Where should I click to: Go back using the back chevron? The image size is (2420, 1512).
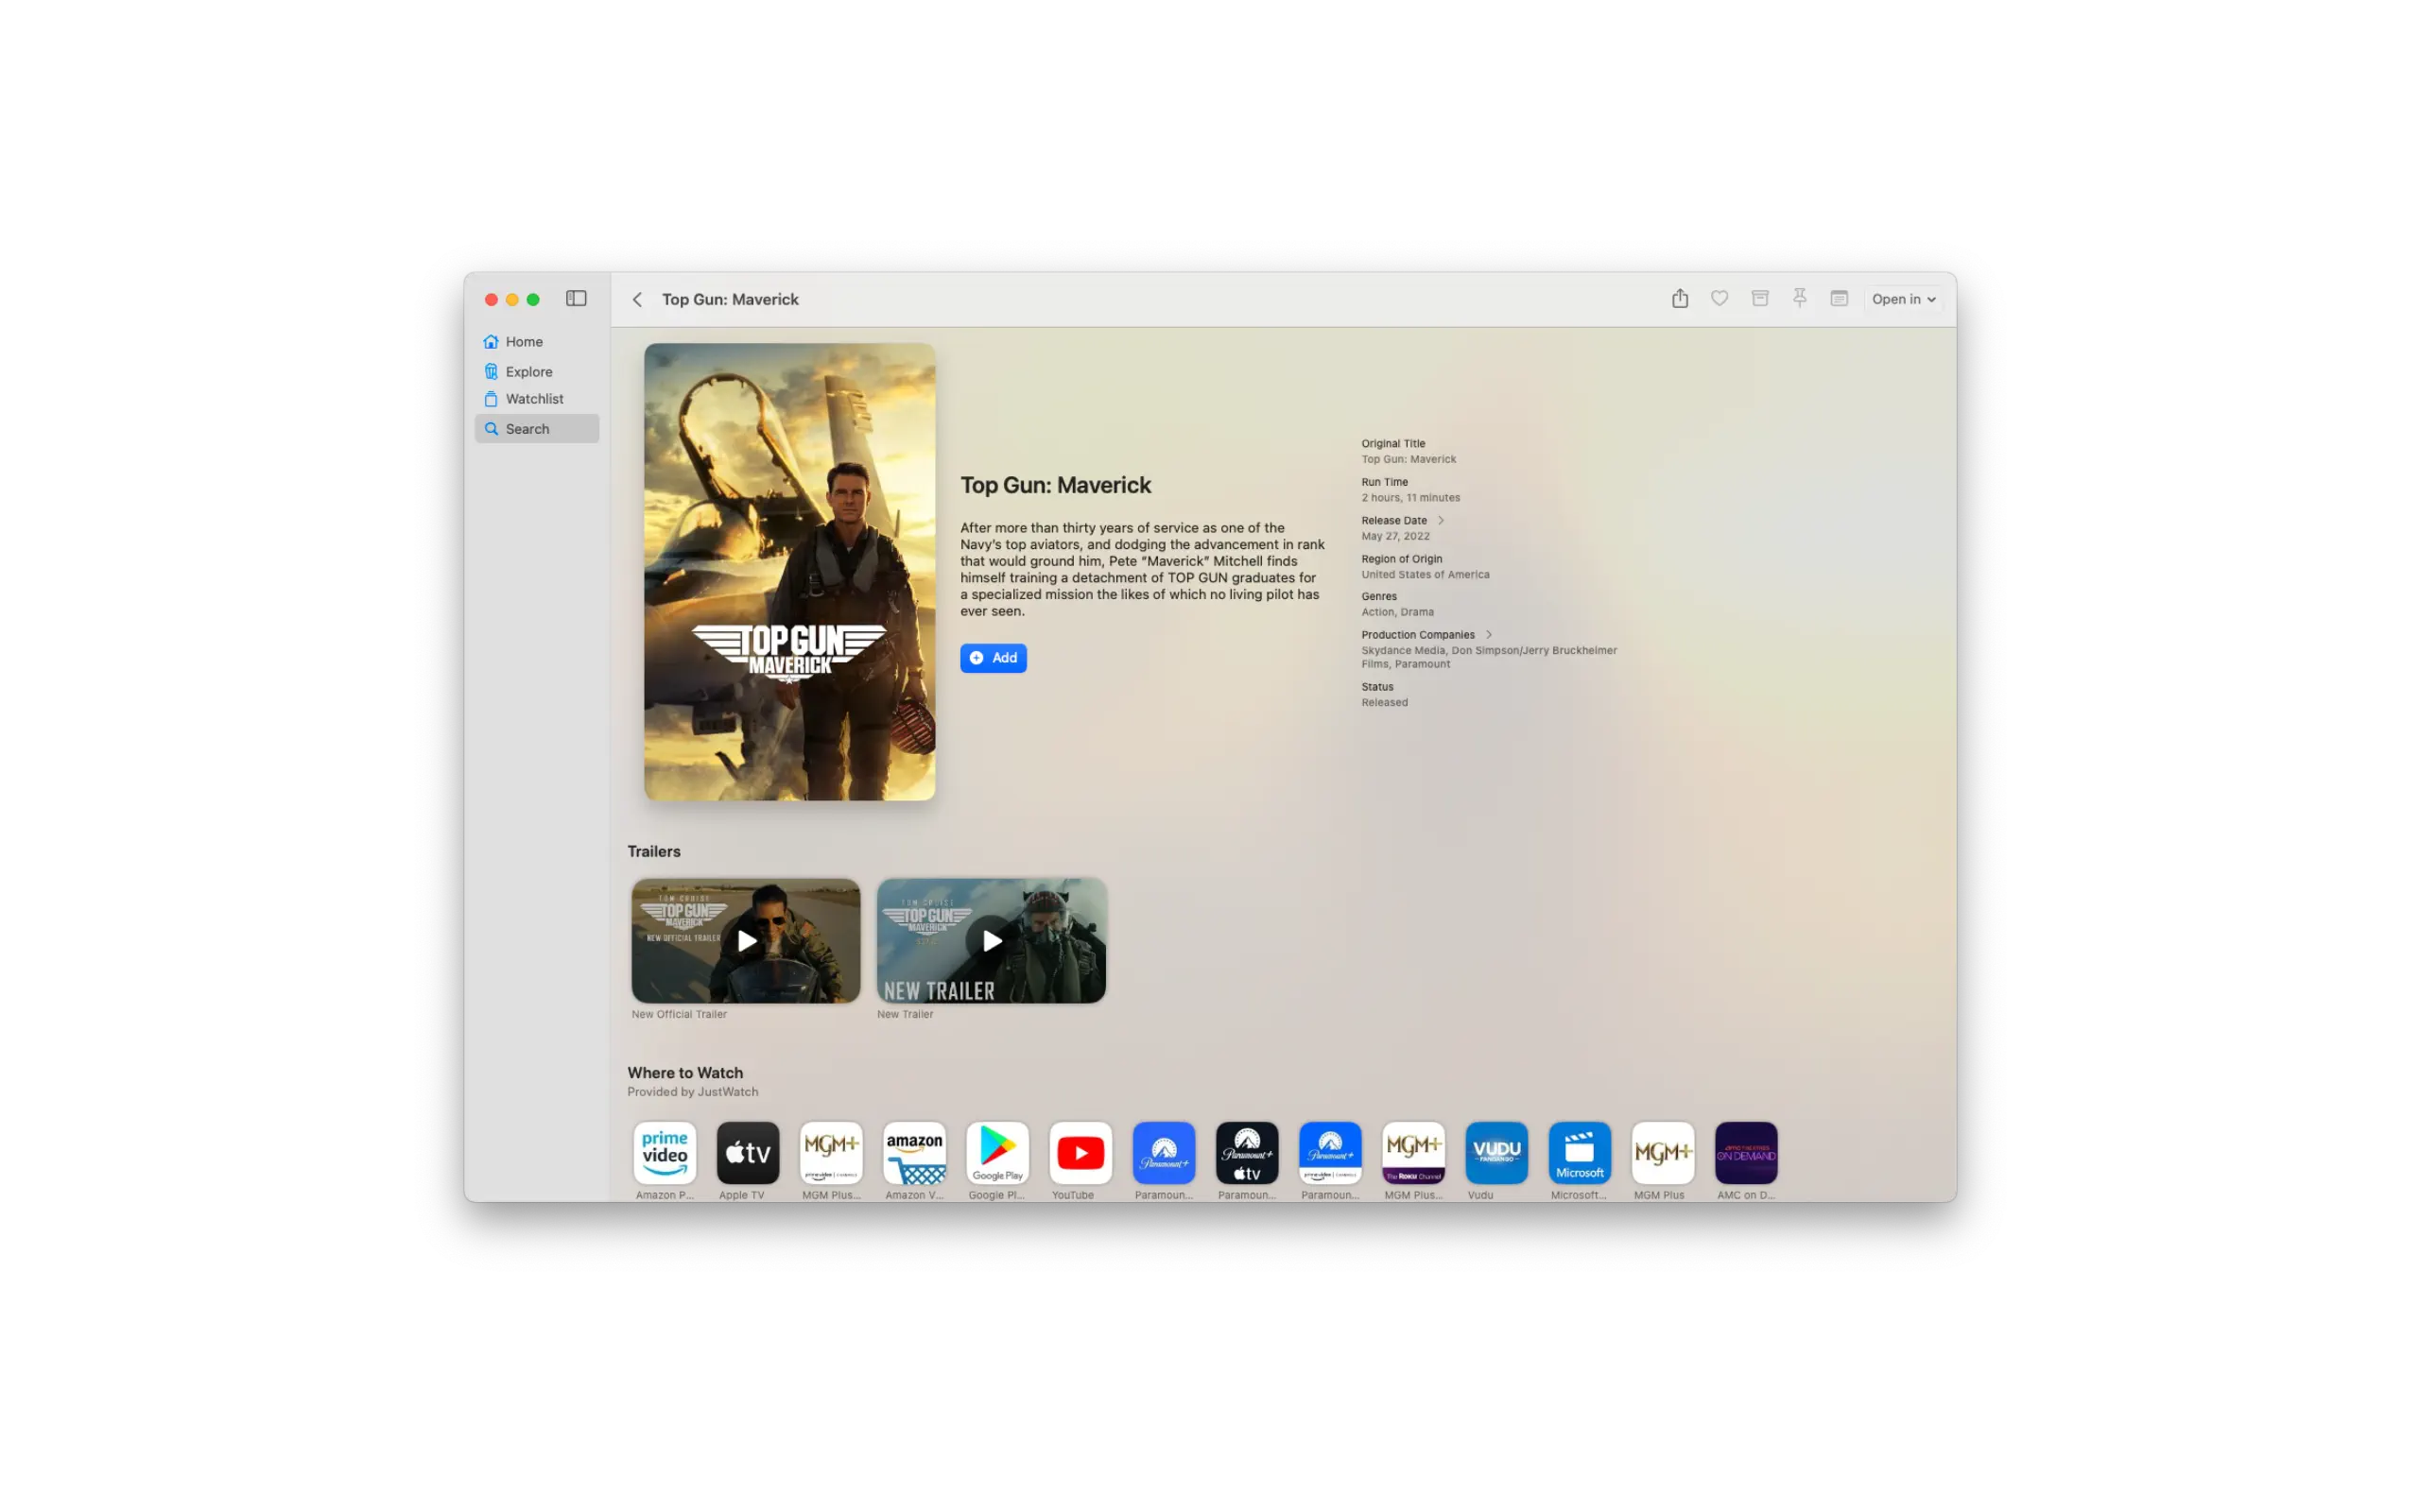(637, 300)
